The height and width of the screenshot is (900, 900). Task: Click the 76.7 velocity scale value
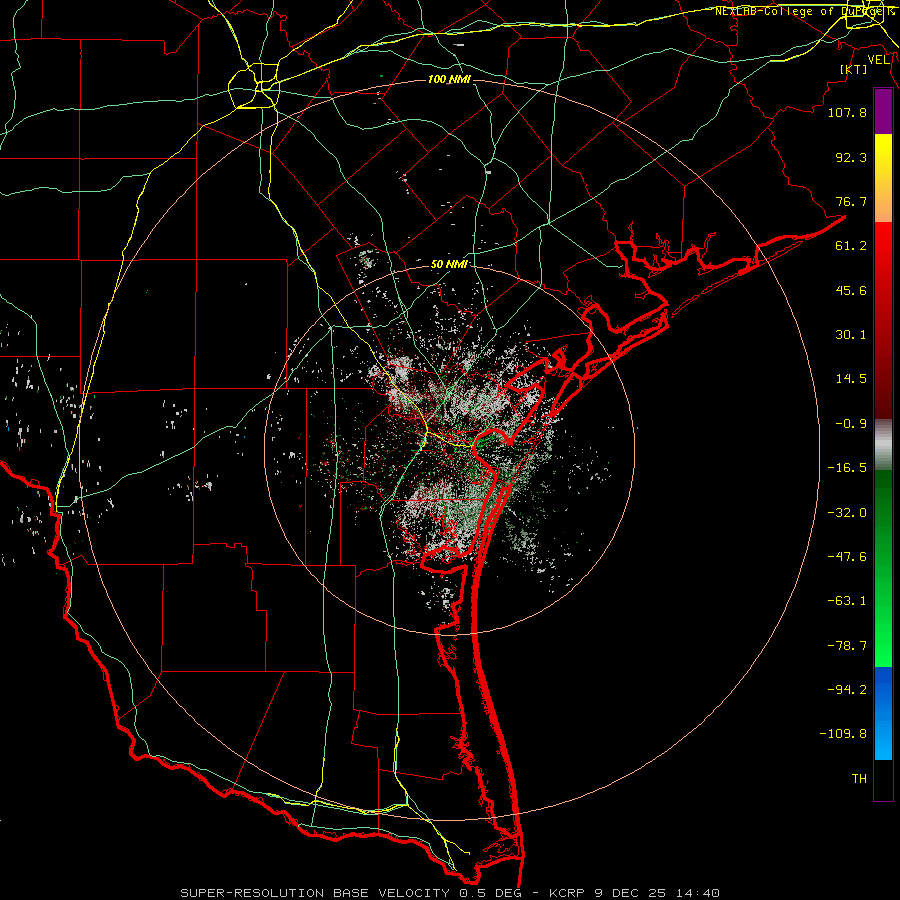click(851, 201)
